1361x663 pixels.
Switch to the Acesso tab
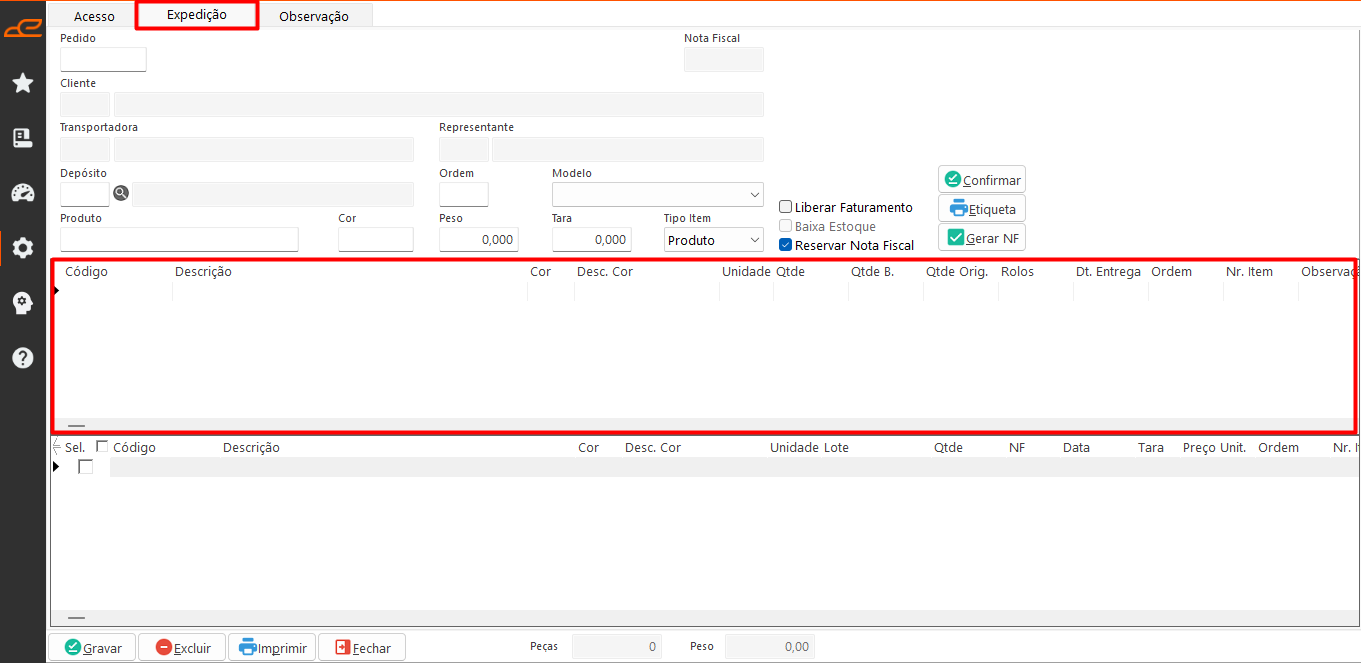(x=94, y=16)
